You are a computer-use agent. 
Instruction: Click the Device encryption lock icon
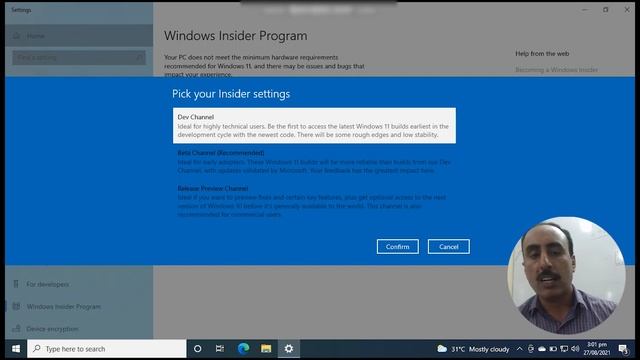[16, 328]
